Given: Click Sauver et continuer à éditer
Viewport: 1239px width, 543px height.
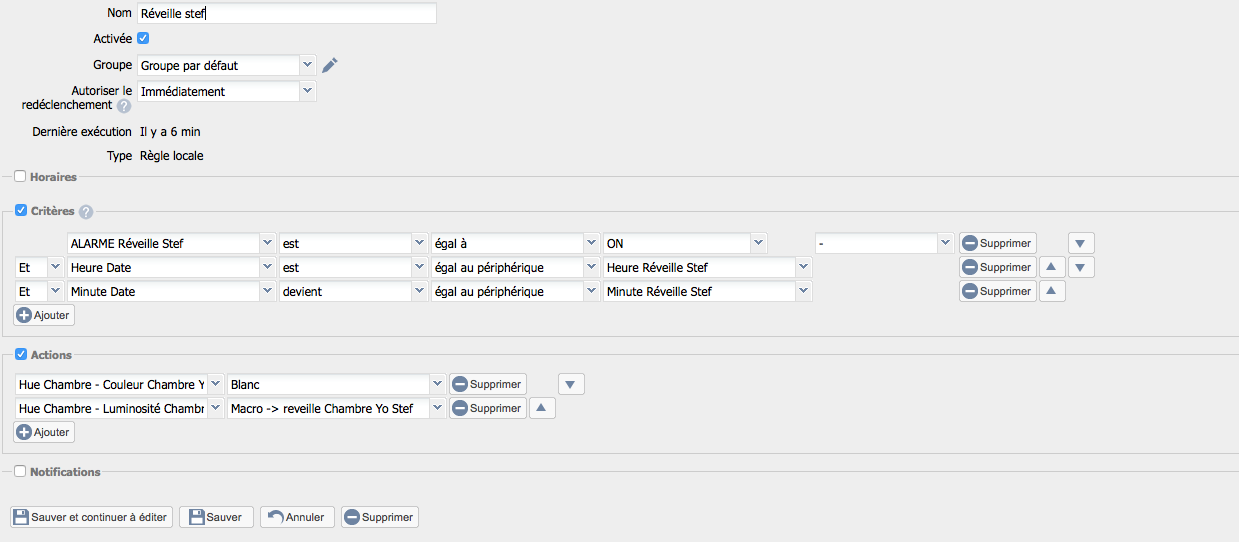Looking at the screenshot, I should pyautogui.click(x=92, y=517).
